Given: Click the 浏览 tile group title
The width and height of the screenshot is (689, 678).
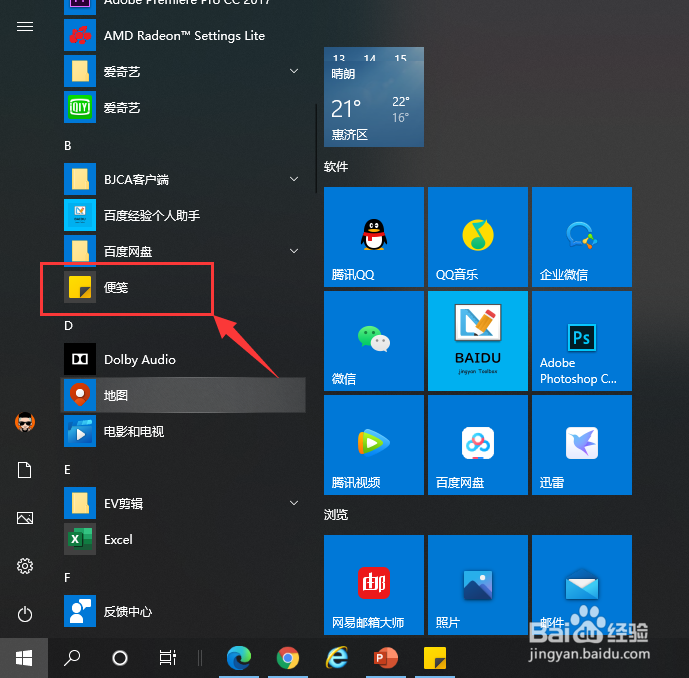Looking at the screenshot, I should pos(336,515).
